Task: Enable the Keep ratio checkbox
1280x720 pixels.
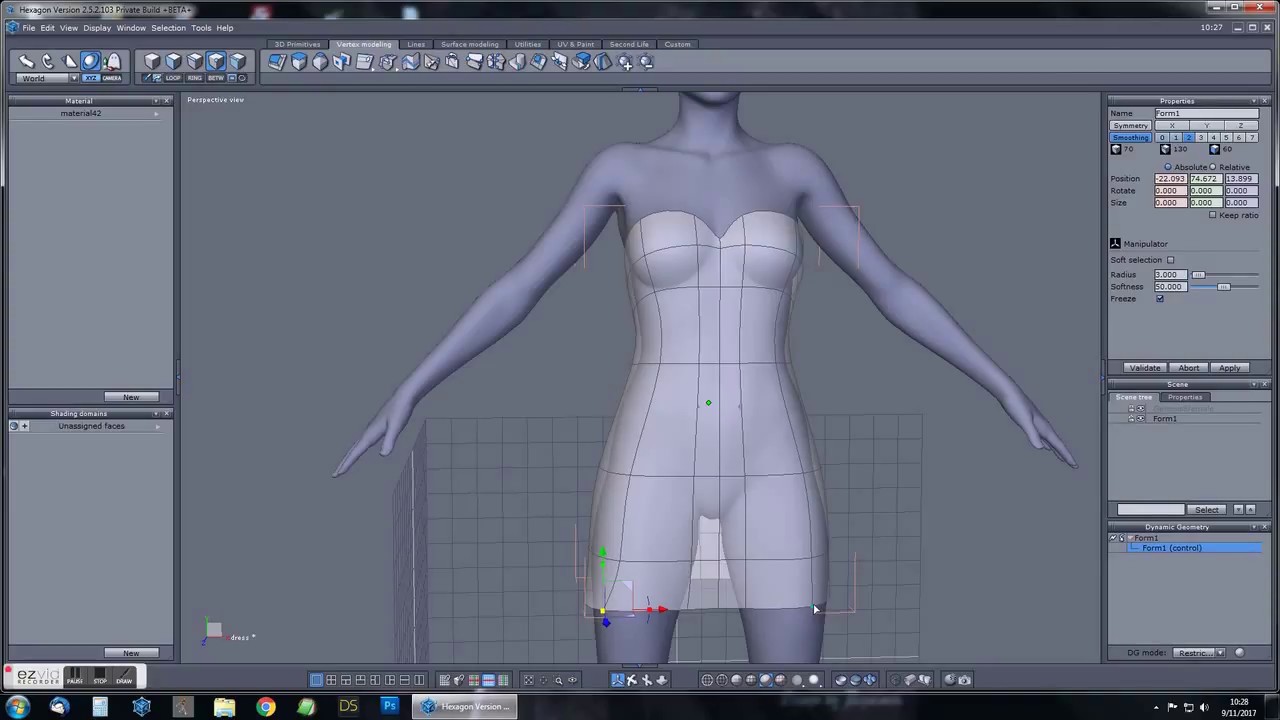Action: (1213, 215)
